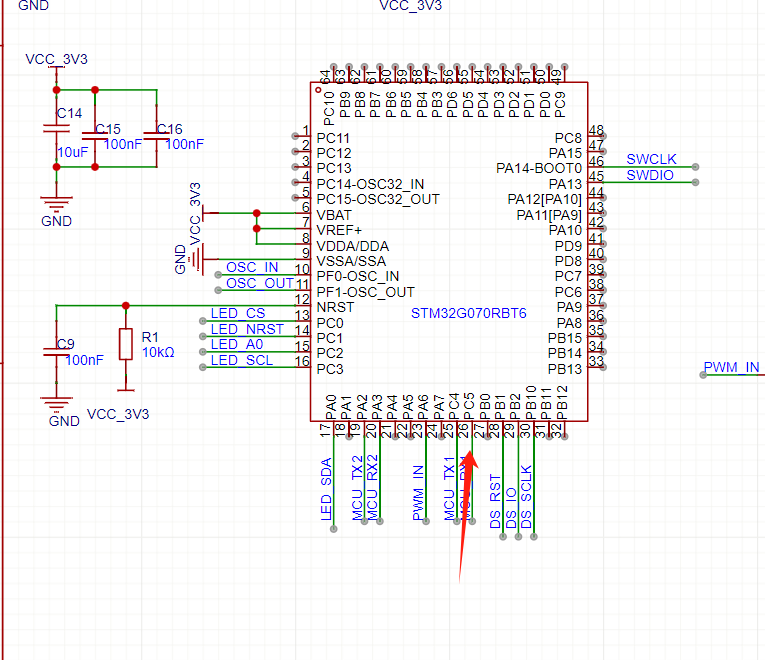This screenshot has height=660, width=765.
Task: Click the GND label under capacitor C9
Action: tap(64, 421)
